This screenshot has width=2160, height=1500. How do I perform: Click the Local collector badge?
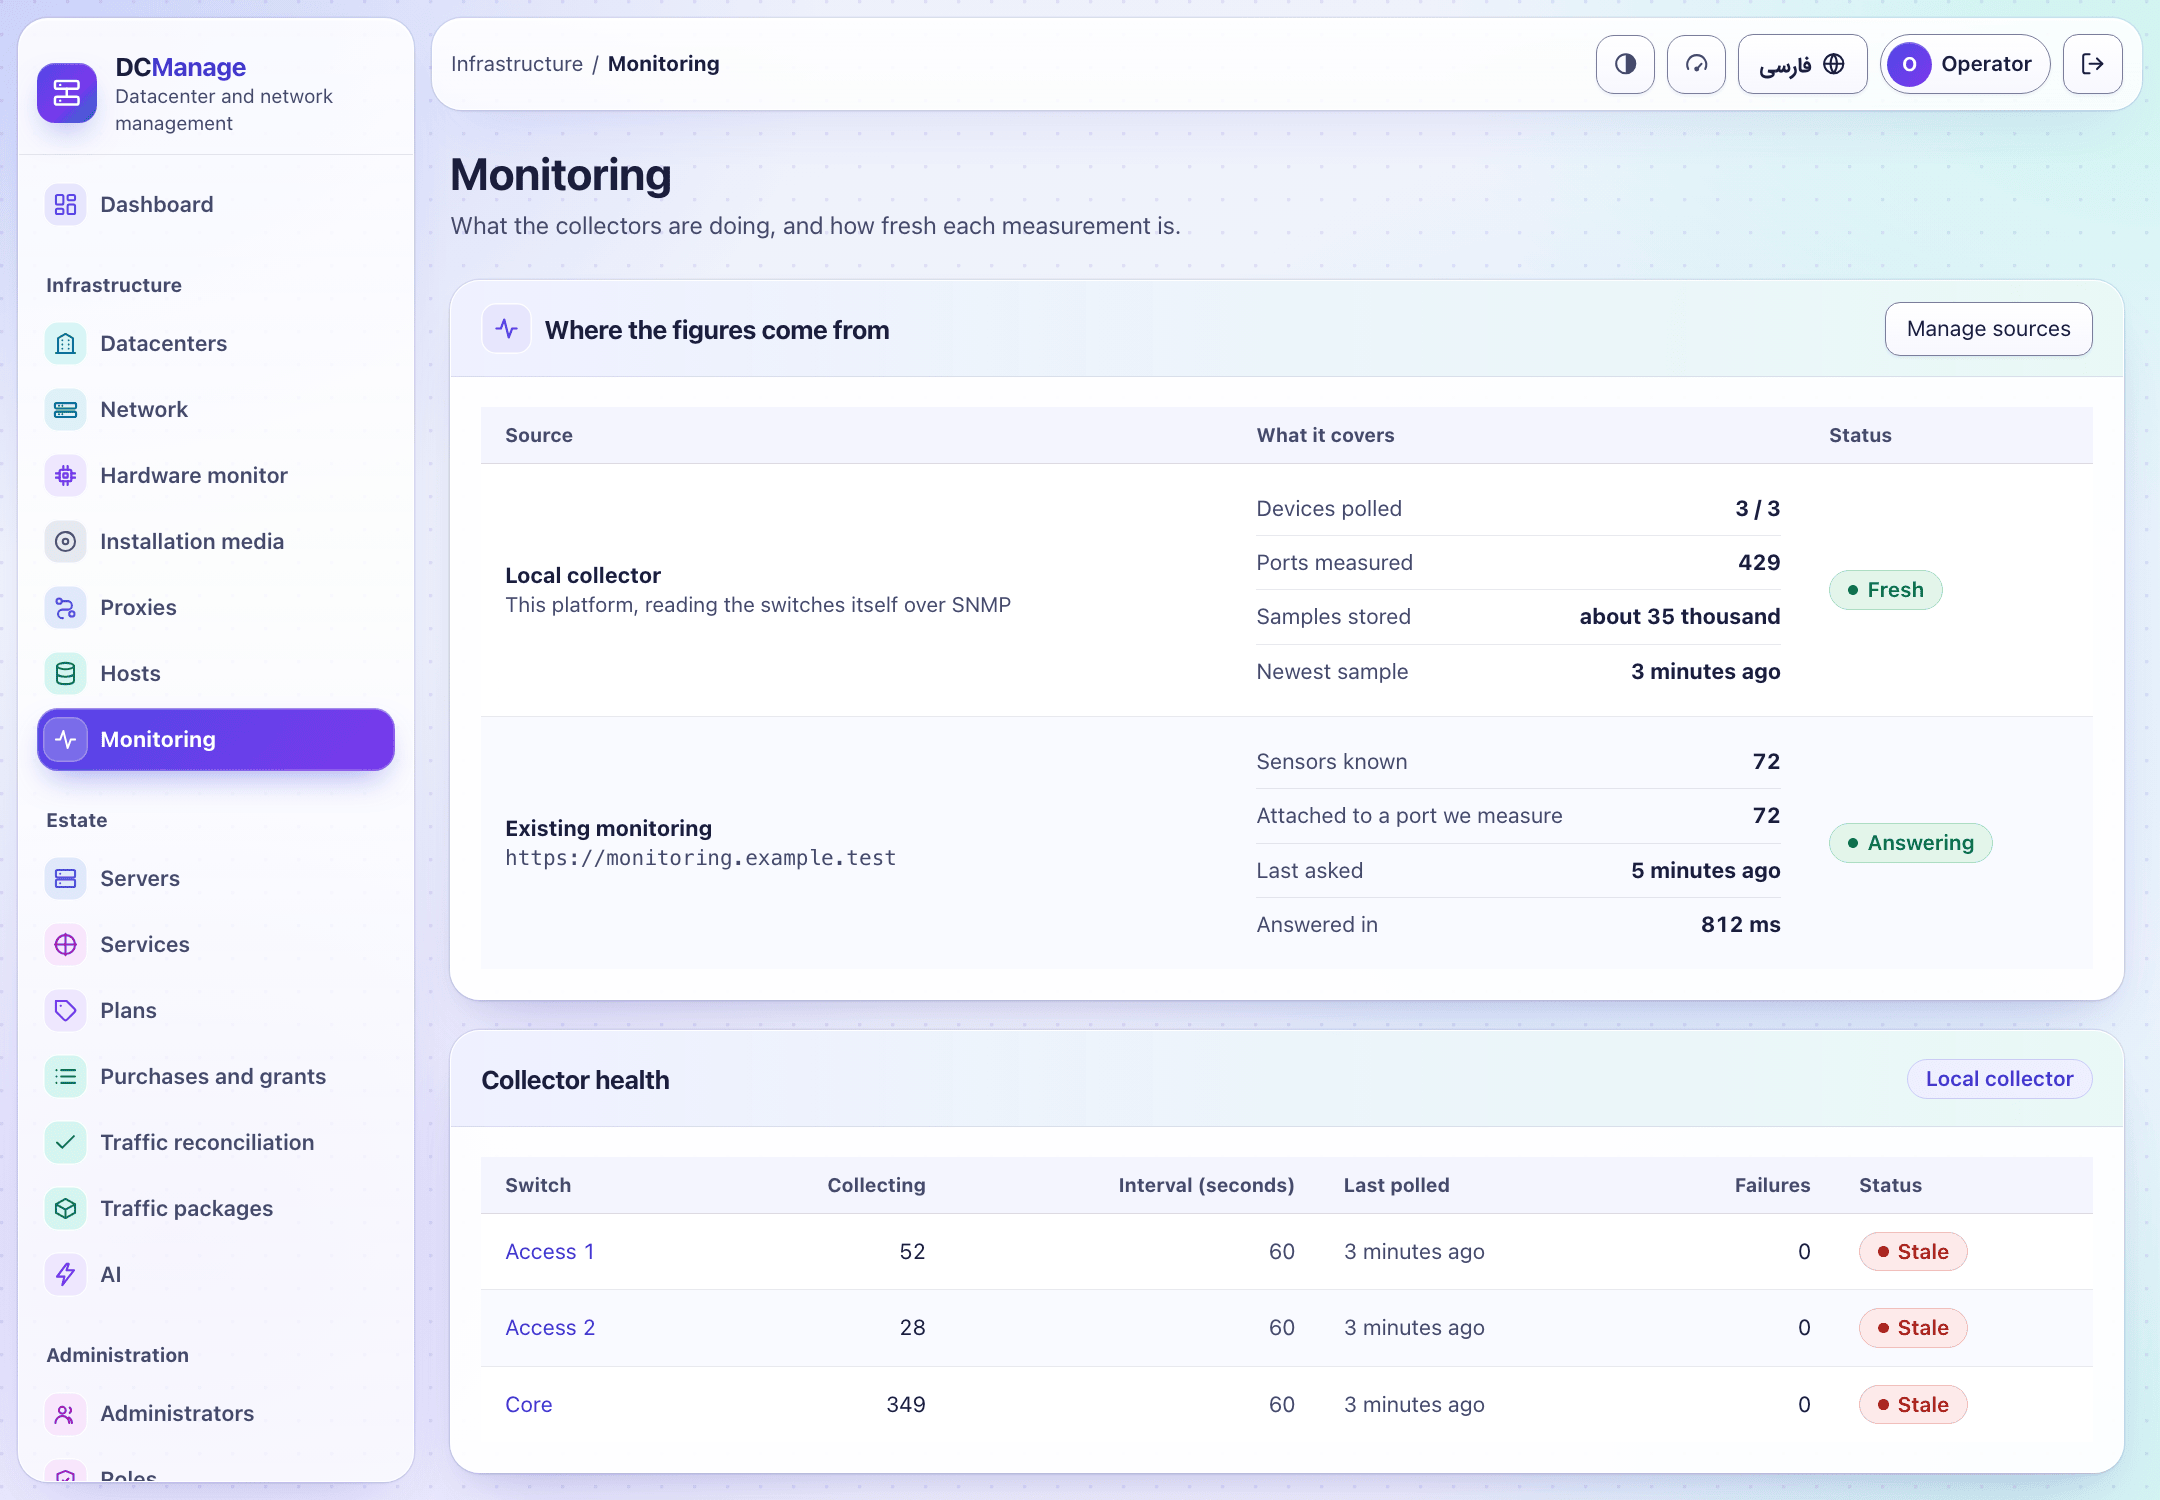point(1999,1079)
